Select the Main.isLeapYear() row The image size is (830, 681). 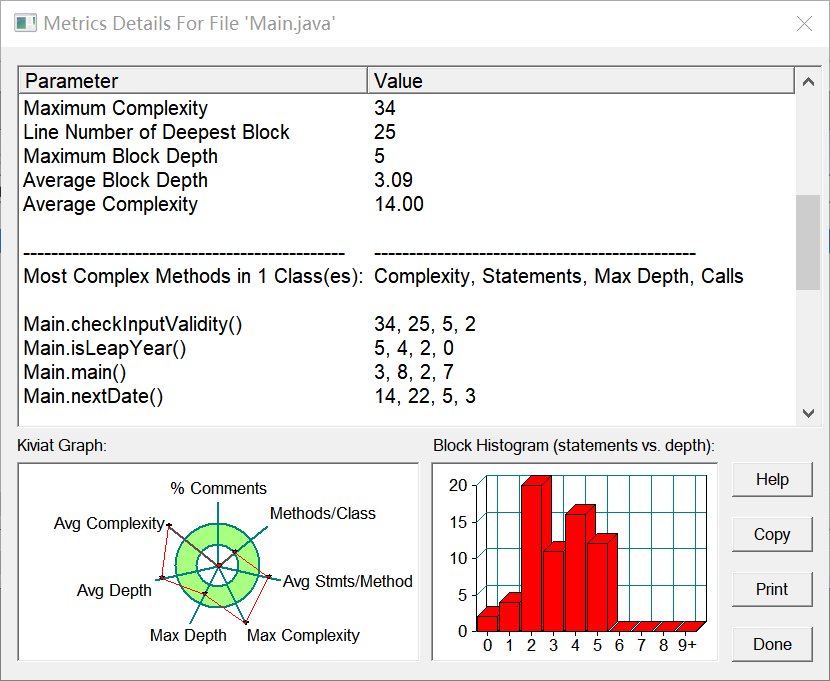pyautogui.click(x=407, y=348)
